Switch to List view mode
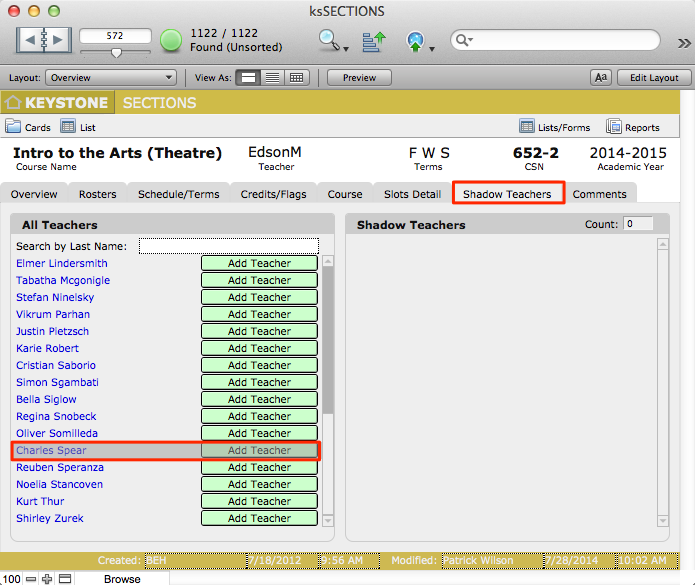 pyautogui.click(x=272, y=78)
